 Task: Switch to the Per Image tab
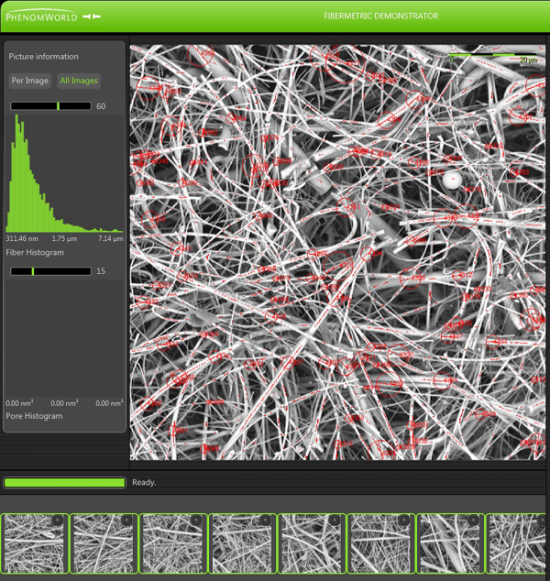click(x=30, y=81)
